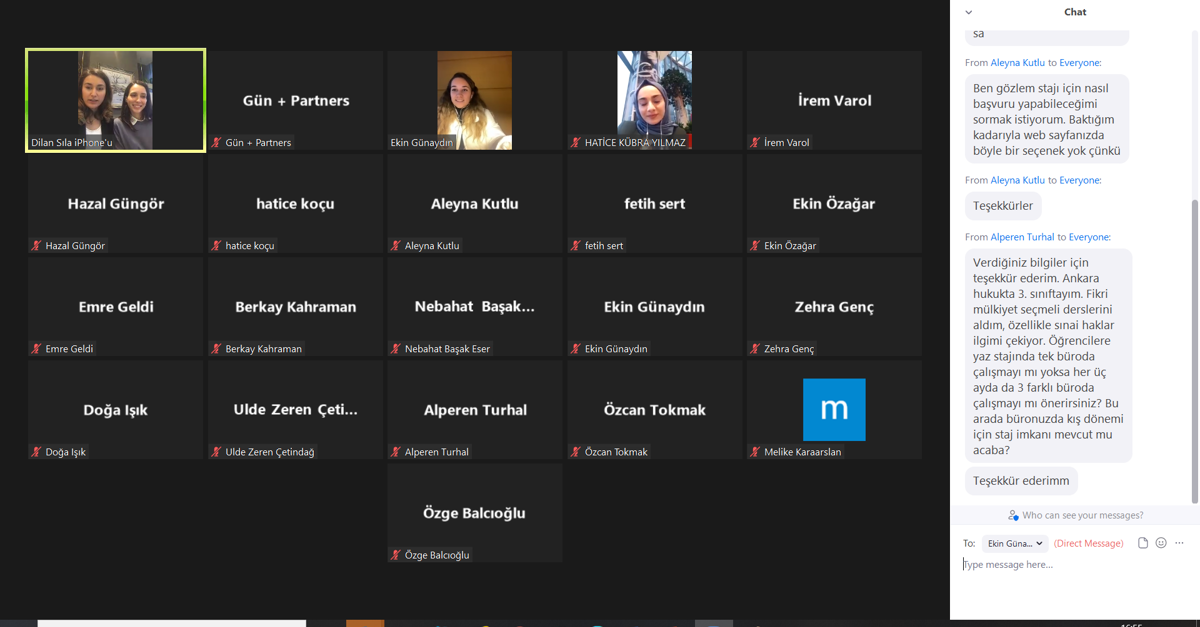
Task: Open chat more options ellipsis
Action: pos(1180,543)
